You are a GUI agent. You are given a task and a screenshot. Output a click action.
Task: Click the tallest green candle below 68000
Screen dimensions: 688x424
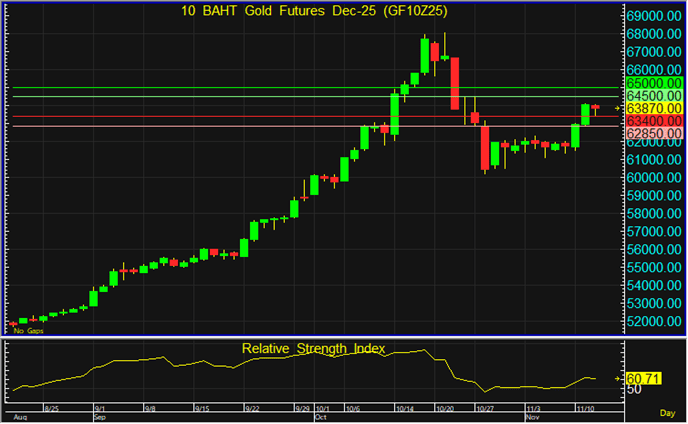425,55
